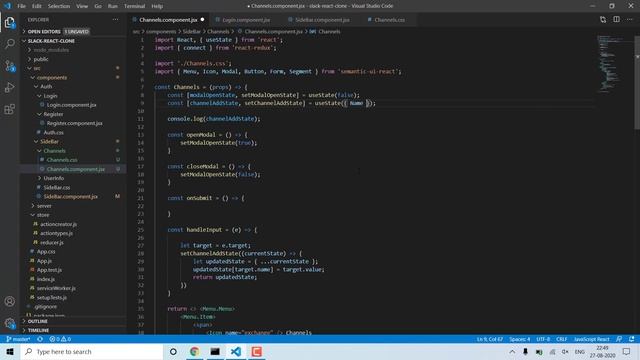The height and width of the screenshot is (360, 640).
Task: Open the Manage settings gear
Action: (x=10, y=323)
